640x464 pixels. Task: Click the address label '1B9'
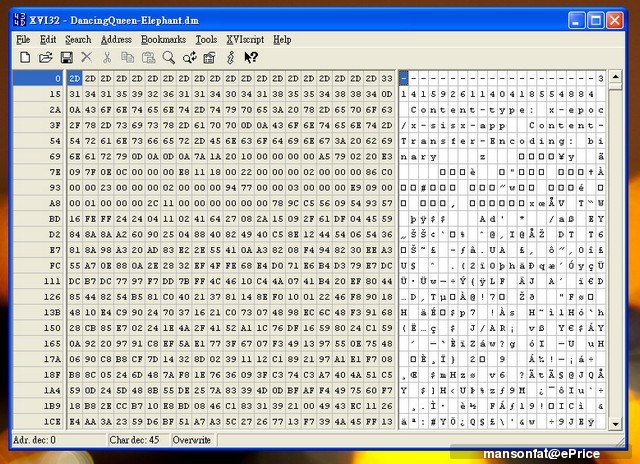[52, 406]
